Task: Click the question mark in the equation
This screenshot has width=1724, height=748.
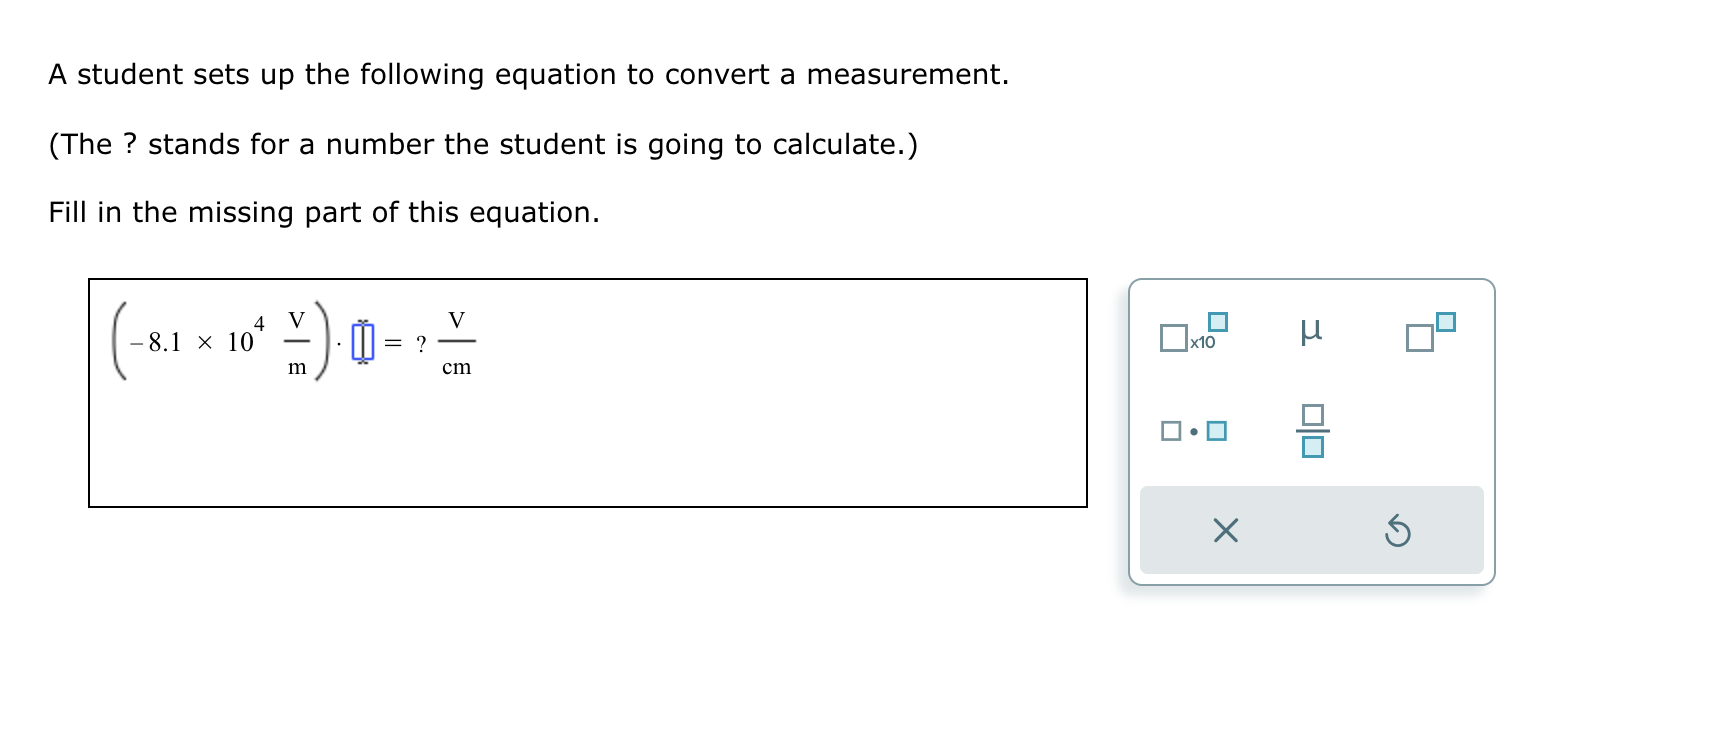Action: 421,345
